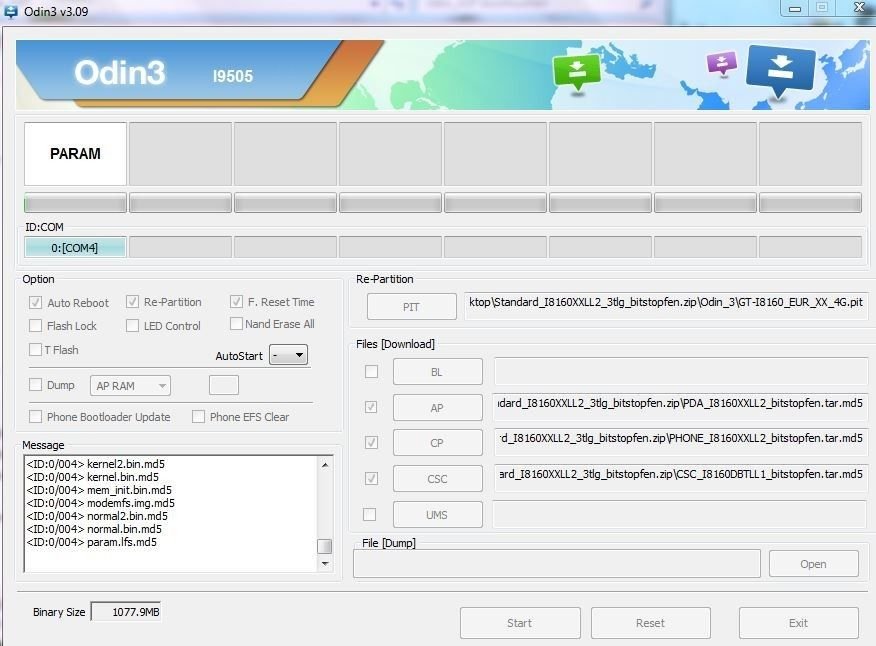
Task: Click the empty UMS file path field
Action: coord(679,514)
